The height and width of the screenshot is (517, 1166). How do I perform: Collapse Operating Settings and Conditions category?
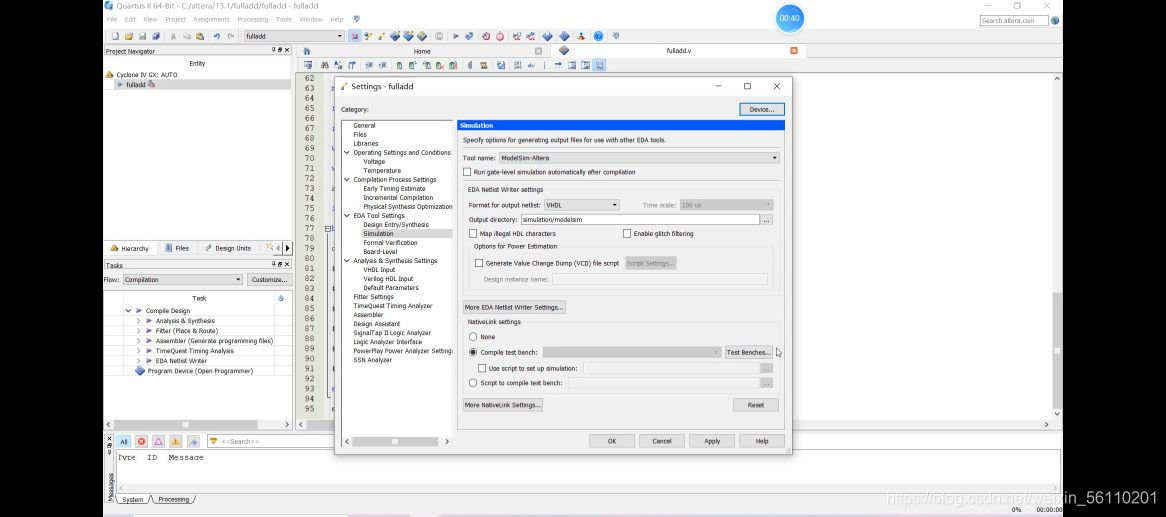pos(347,152)
